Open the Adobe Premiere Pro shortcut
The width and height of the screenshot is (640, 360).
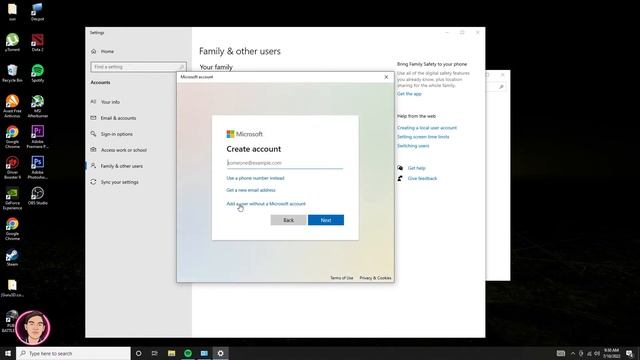38,137
